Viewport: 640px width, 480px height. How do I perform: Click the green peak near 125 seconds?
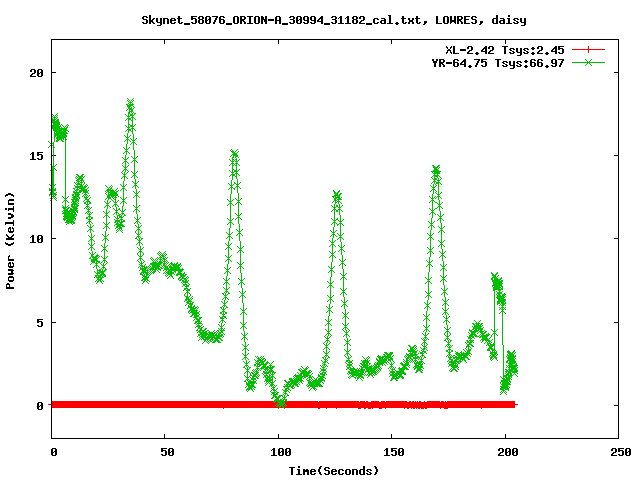coord(337,195)
